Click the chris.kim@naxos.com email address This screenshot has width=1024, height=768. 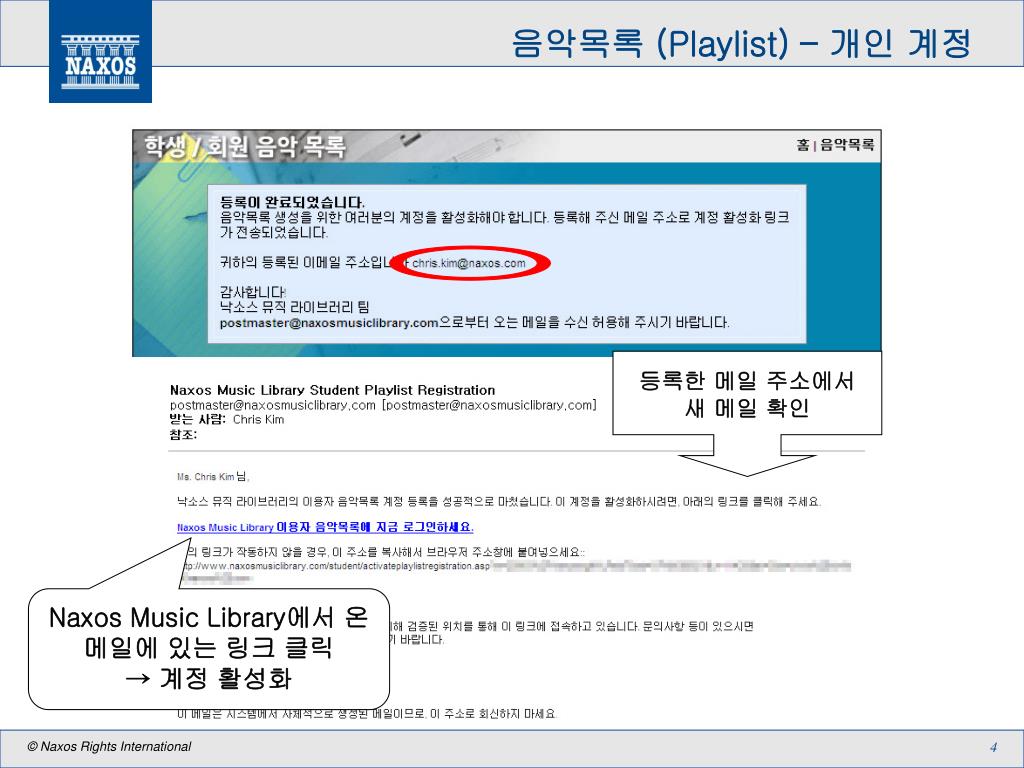point(469,263)
